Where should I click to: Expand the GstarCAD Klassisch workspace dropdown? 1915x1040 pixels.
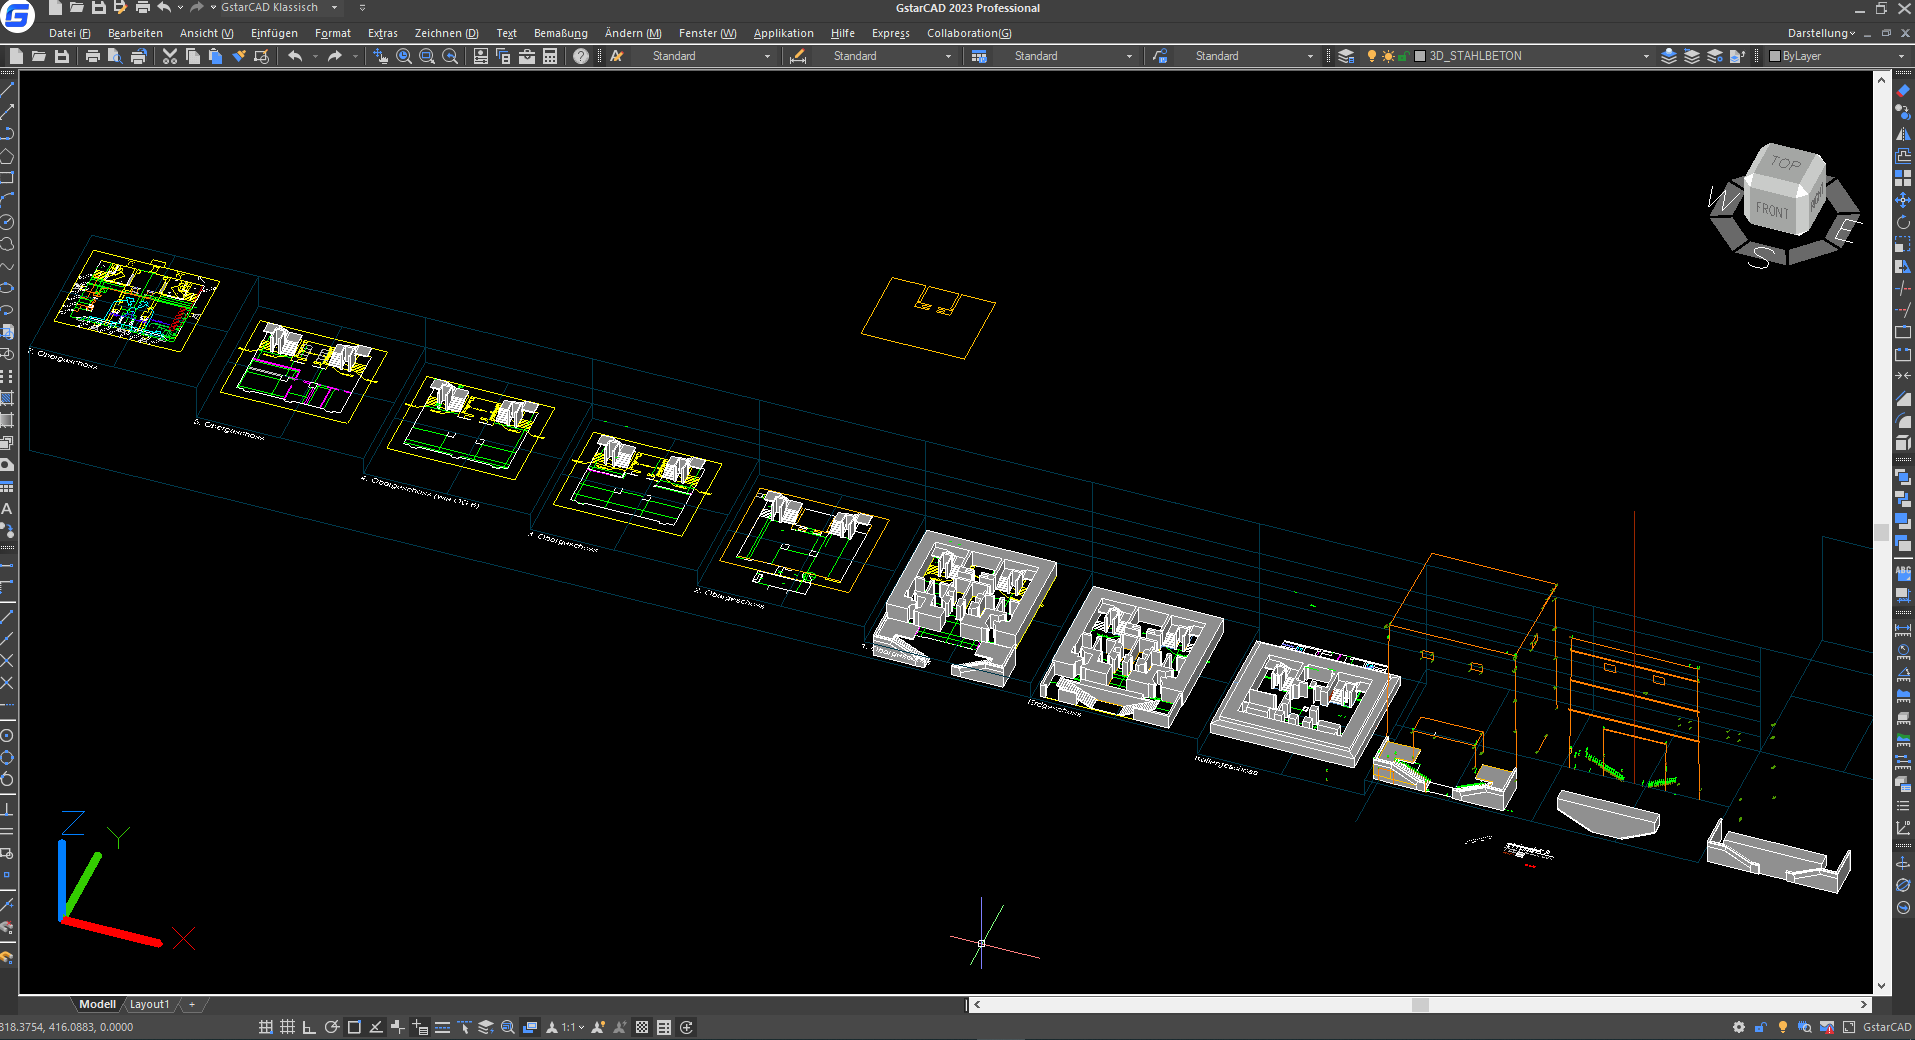click(334, 8)
